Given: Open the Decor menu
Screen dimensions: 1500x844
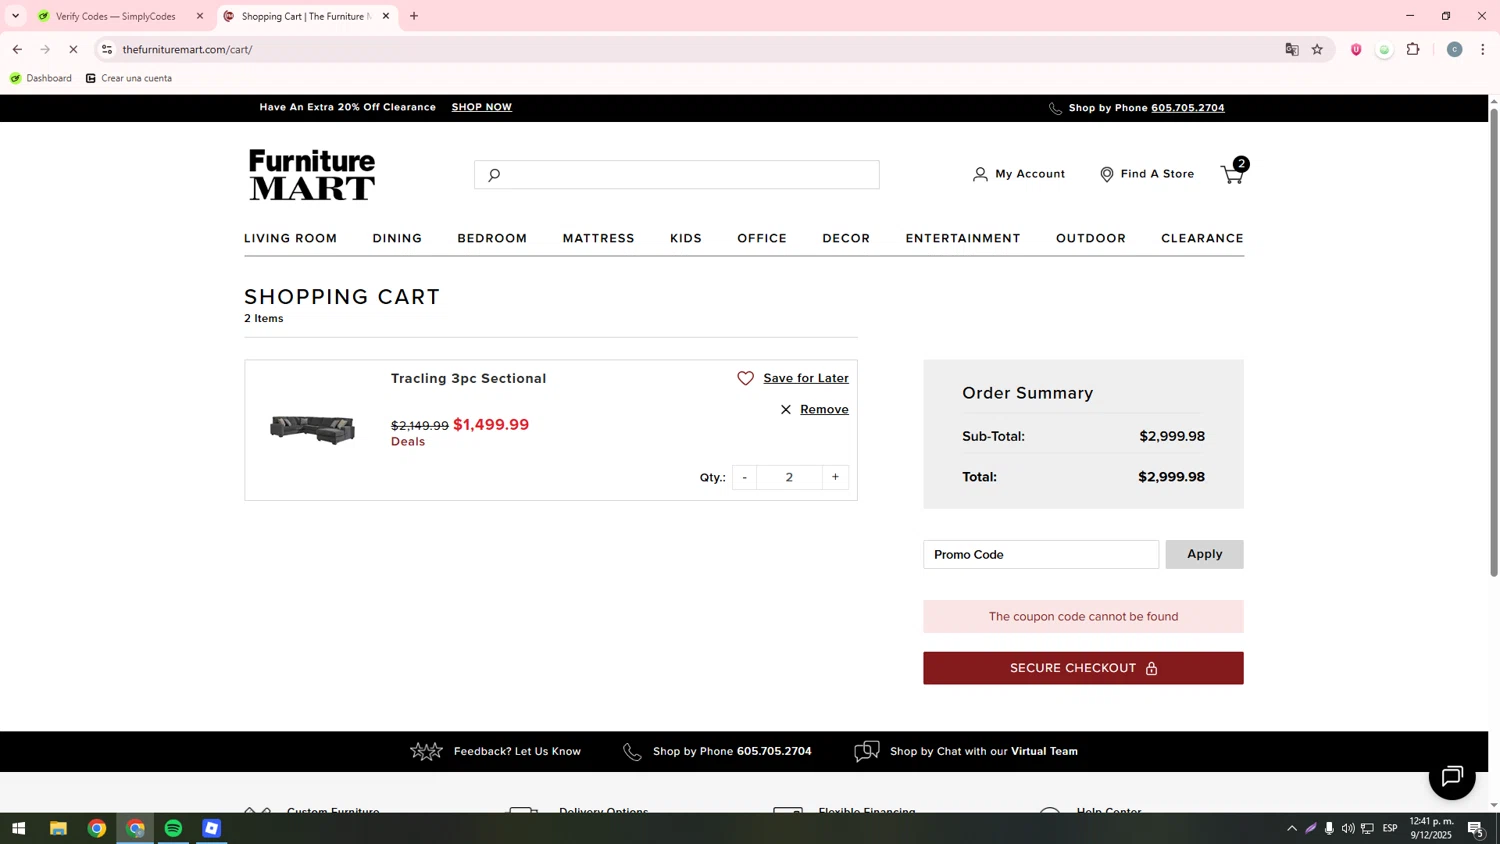Looking at the screenshot, I should 846,238.
